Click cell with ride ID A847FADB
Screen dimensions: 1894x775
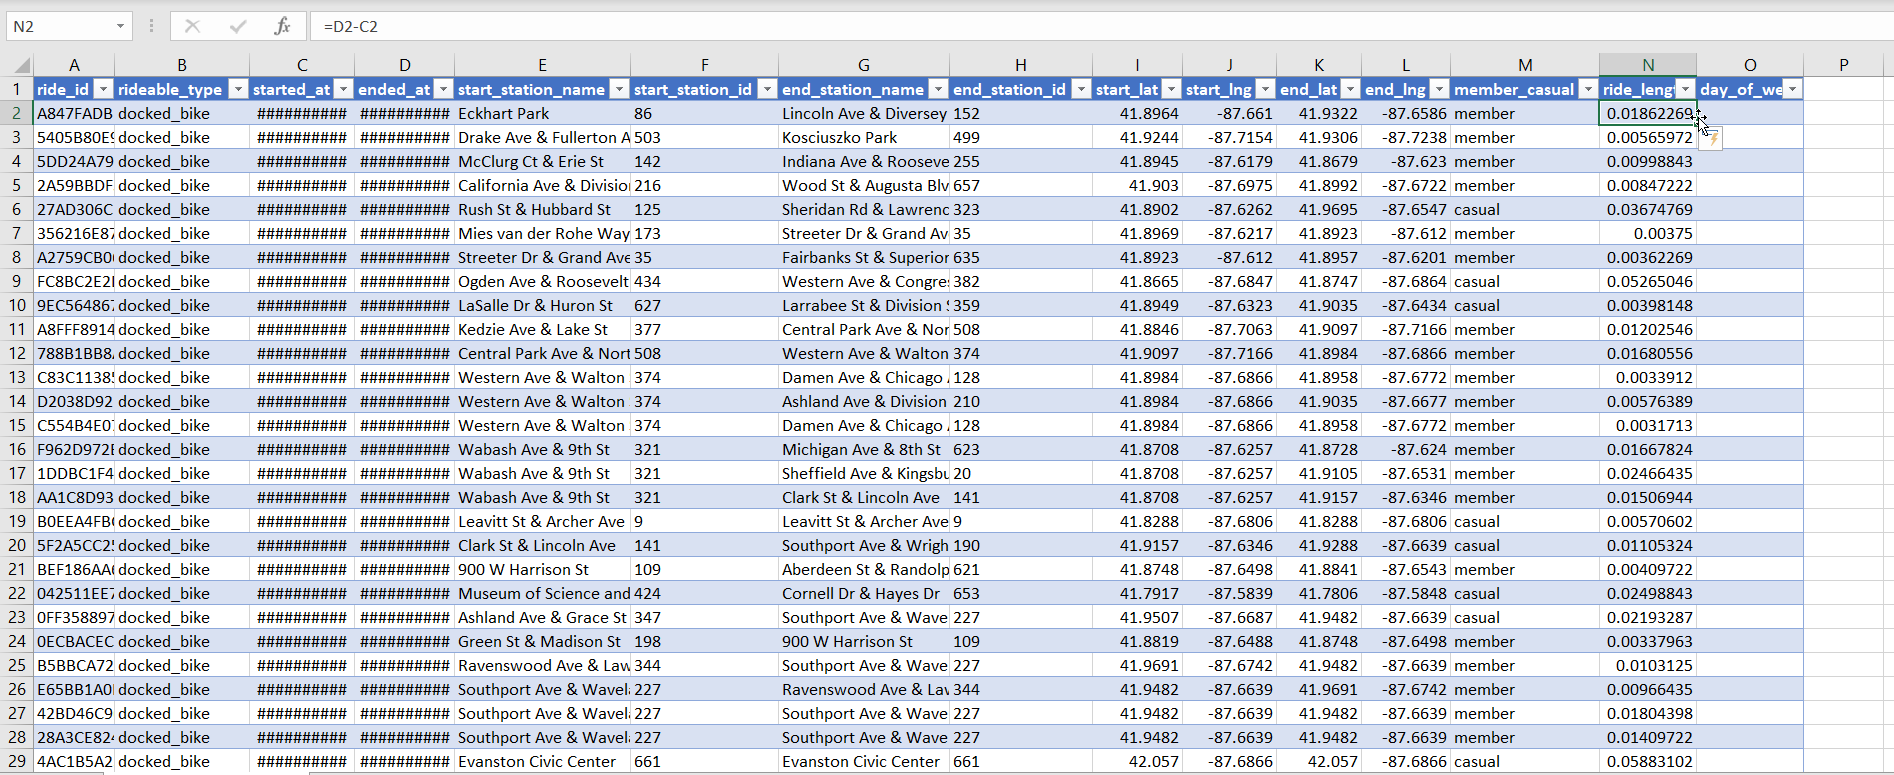[74, 113]
